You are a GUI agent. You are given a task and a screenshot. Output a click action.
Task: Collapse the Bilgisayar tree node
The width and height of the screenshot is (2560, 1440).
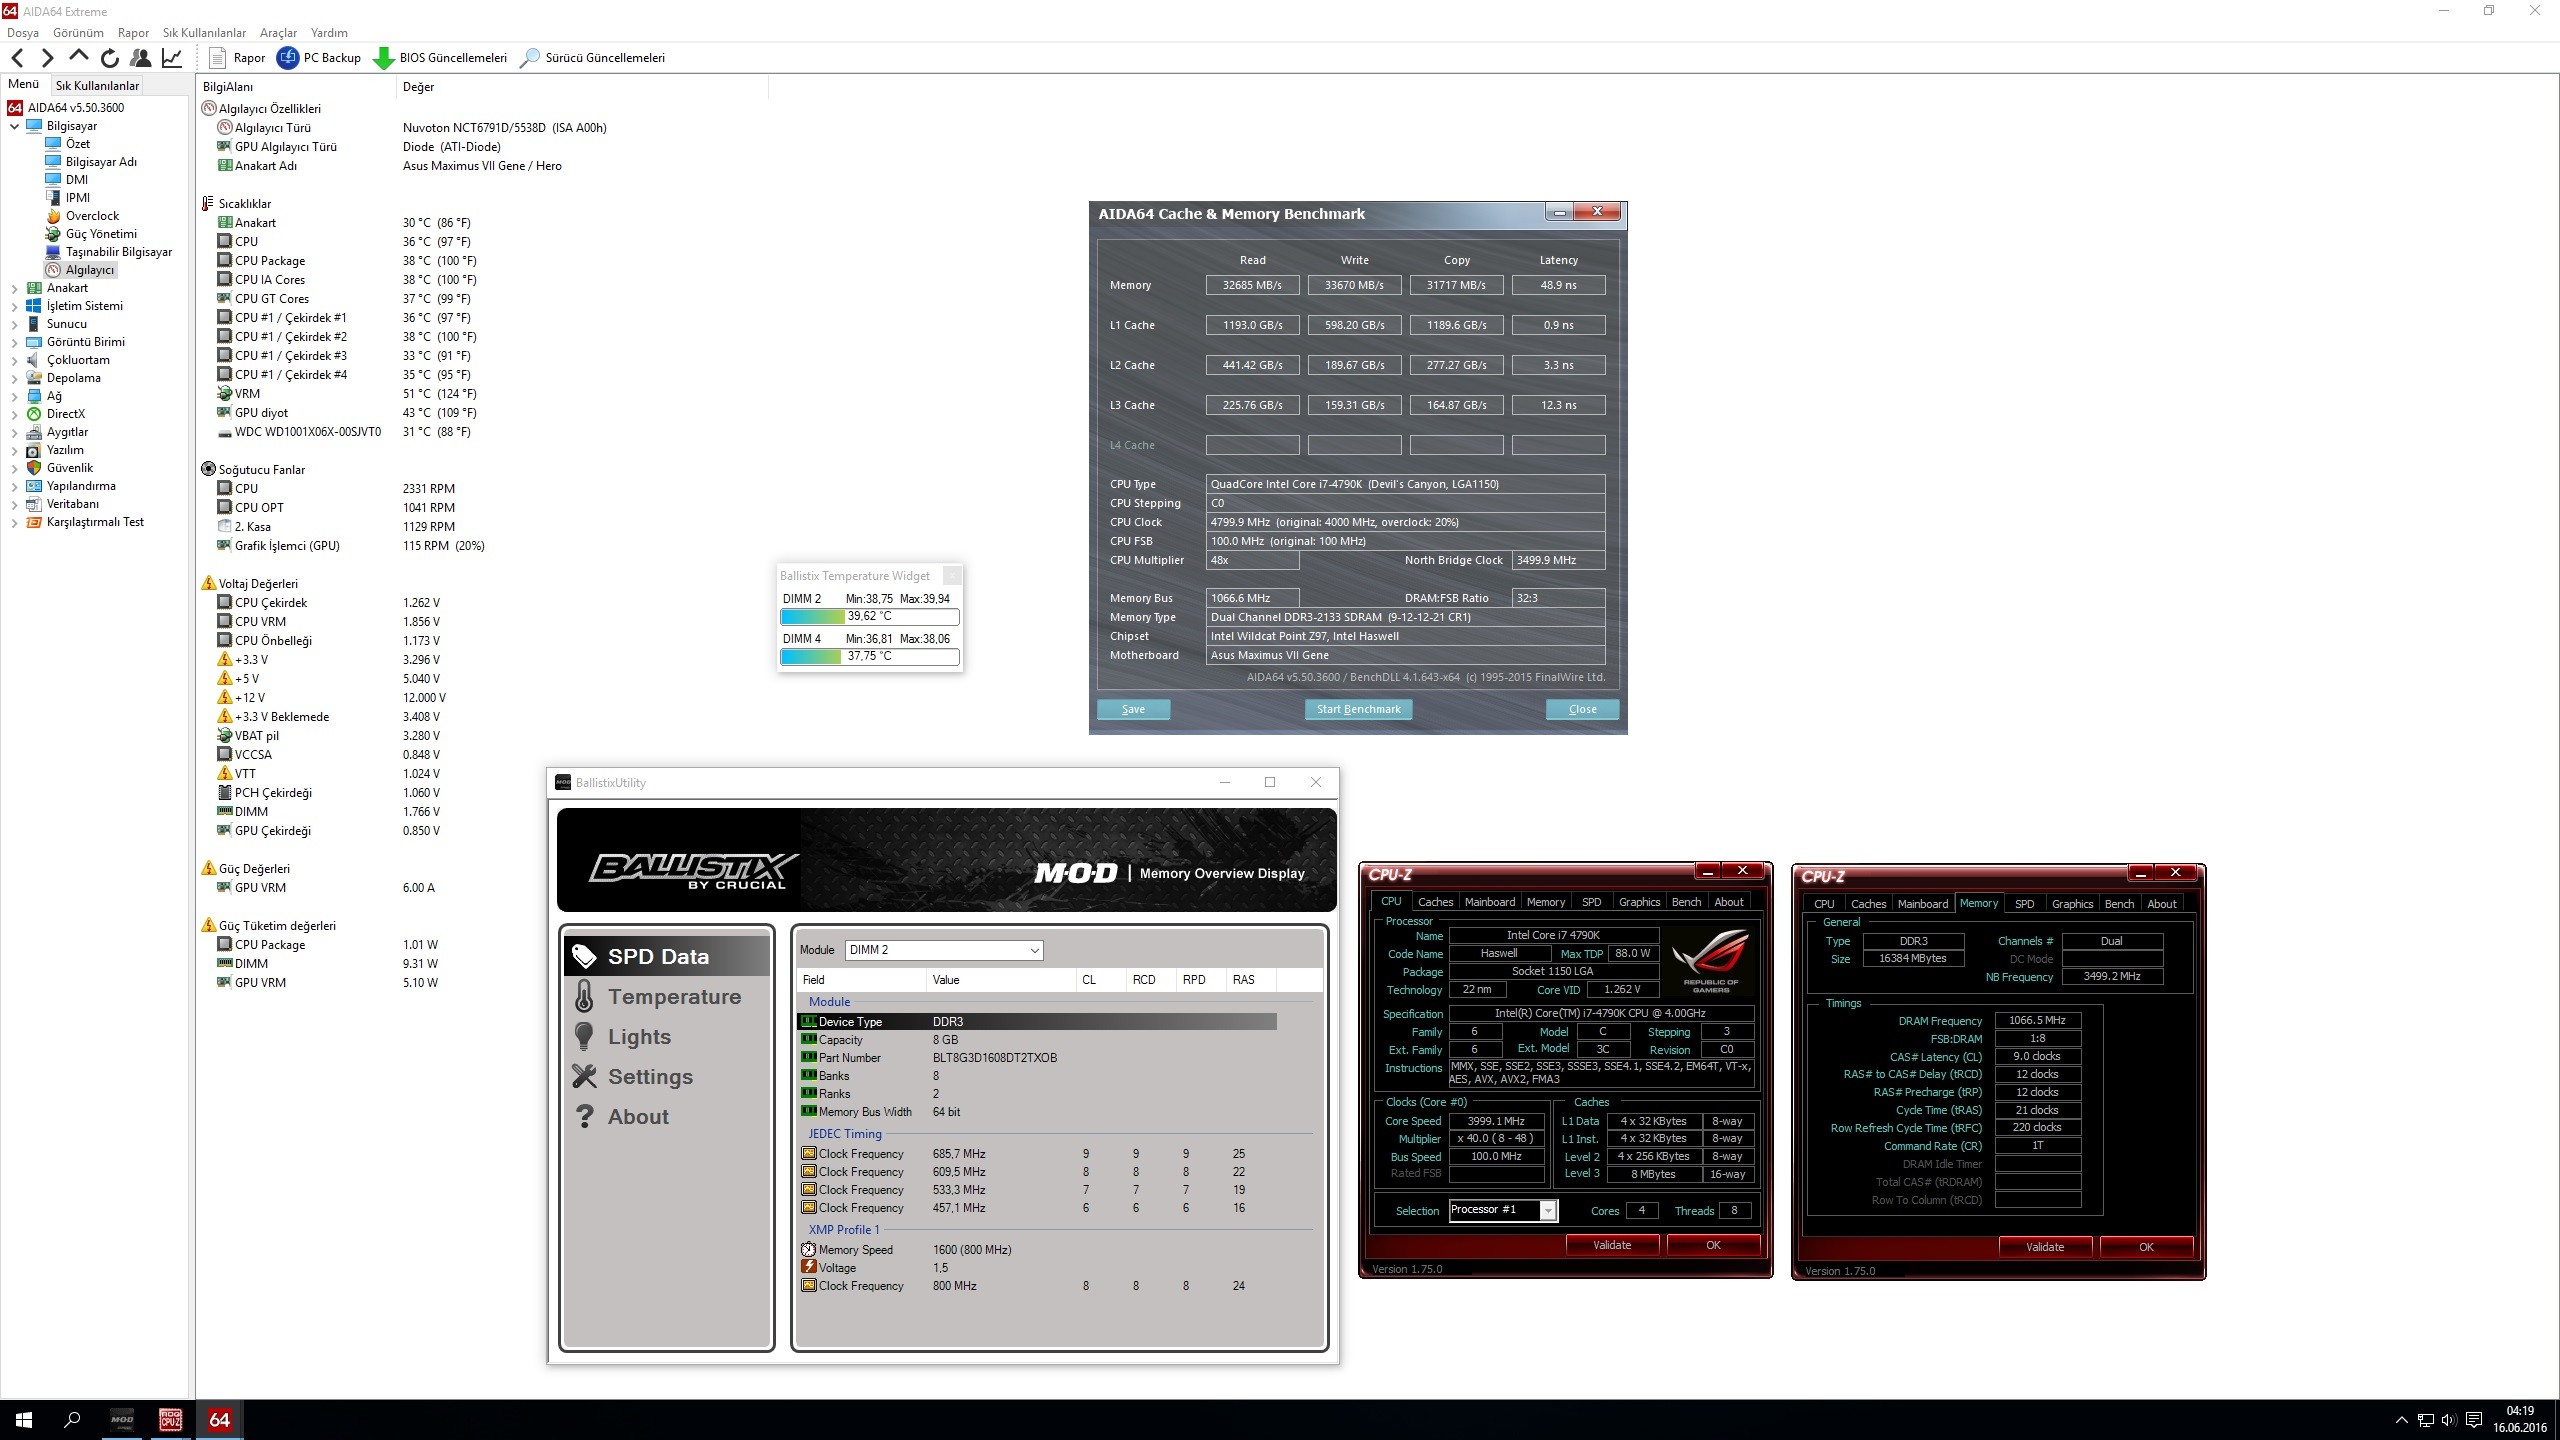click(15, 126)
